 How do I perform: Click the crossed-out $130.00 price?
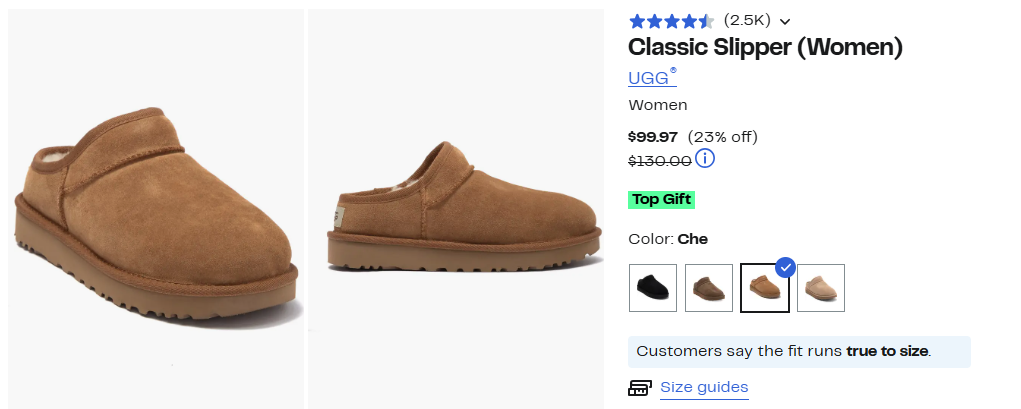[659, 160]
